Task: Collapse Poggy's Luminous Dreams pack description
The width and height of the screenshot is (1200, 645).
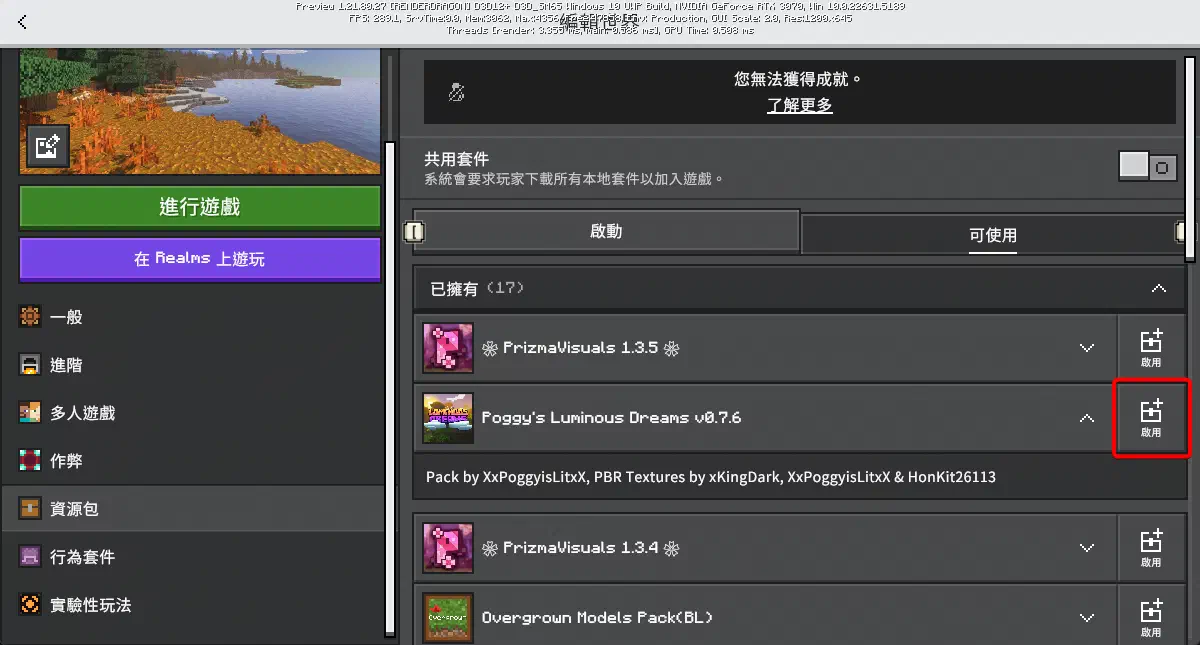Action: pos(1087,418)
